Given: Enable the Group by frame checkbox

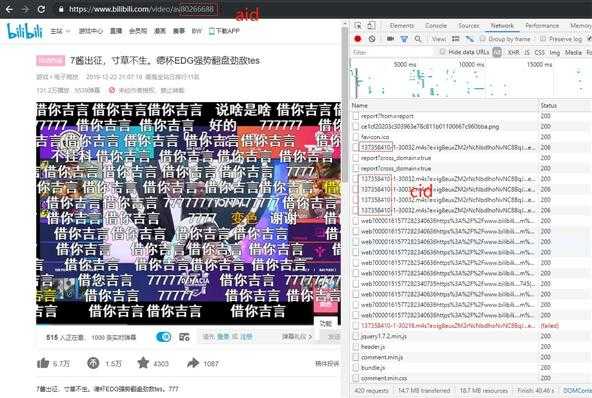Looking at the screenshot, I should coord(482,39).
